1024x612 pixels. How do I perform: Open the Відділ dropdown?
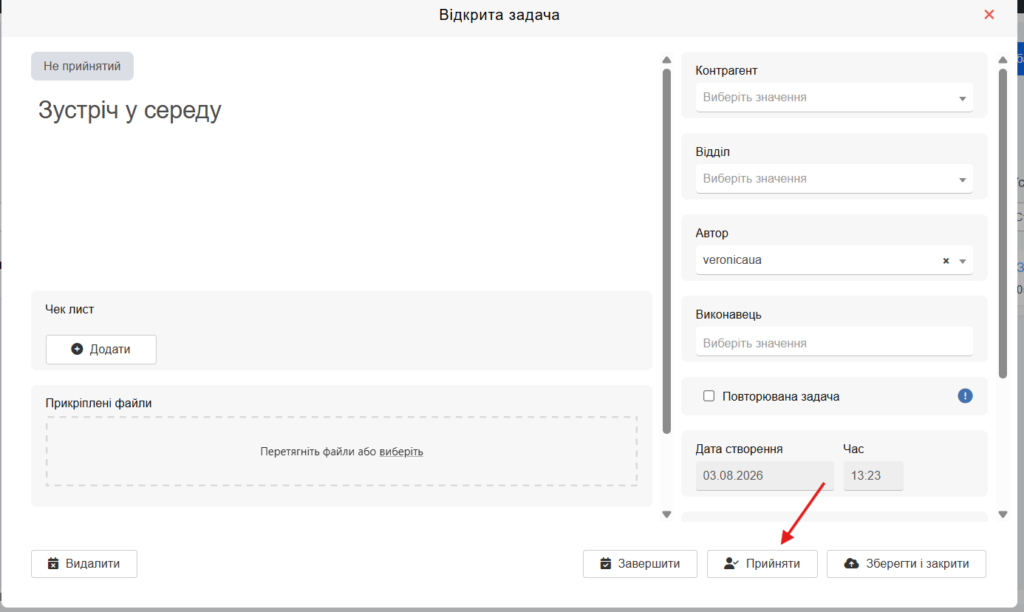pyautogui.click(x=834, y=179)
